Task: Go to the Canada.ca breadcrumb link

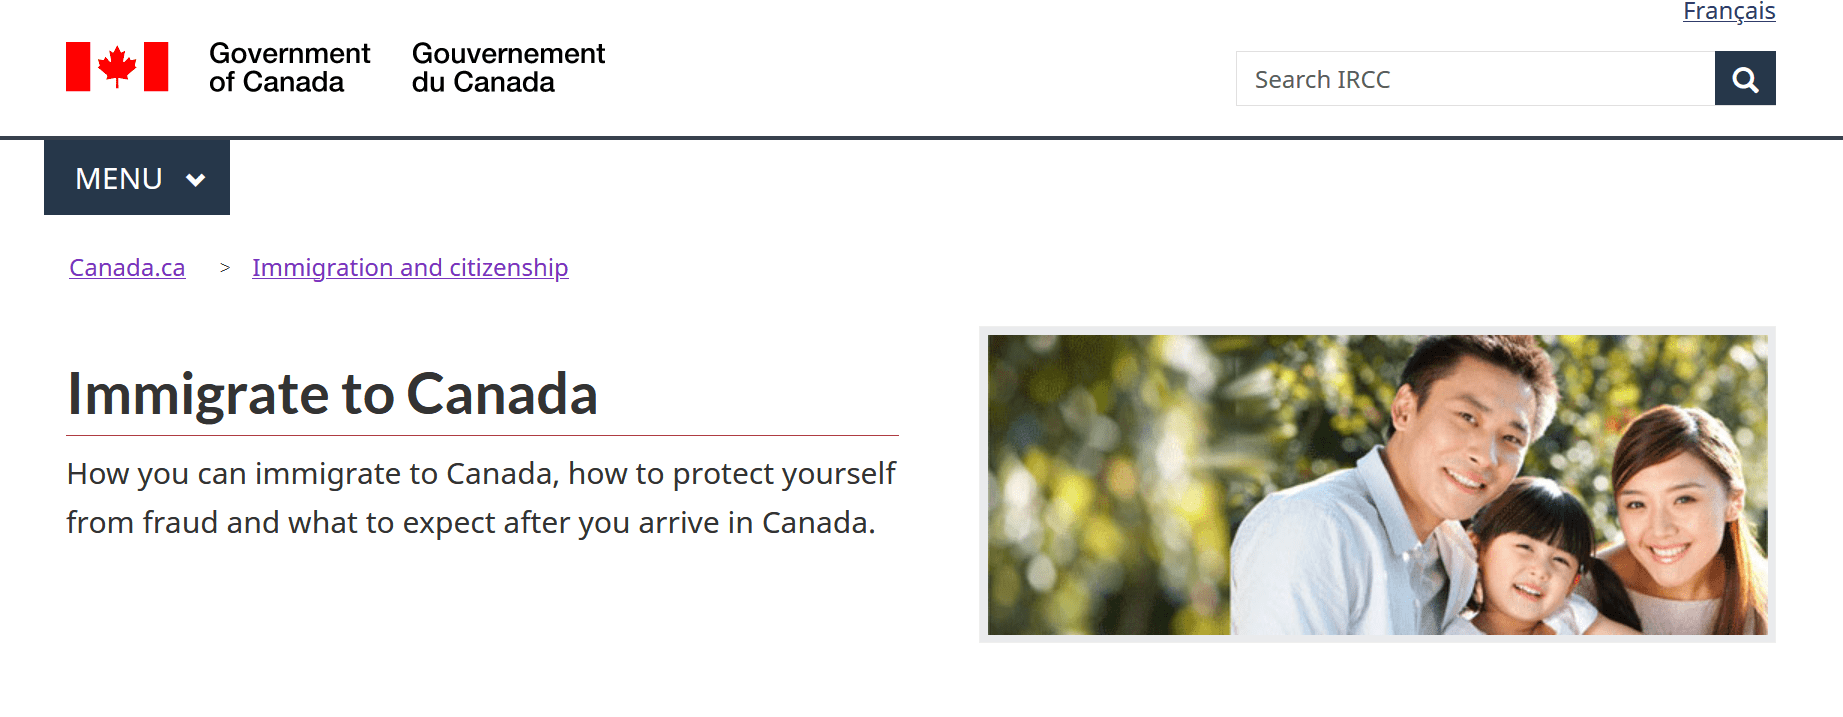Action: pos(127,268)
